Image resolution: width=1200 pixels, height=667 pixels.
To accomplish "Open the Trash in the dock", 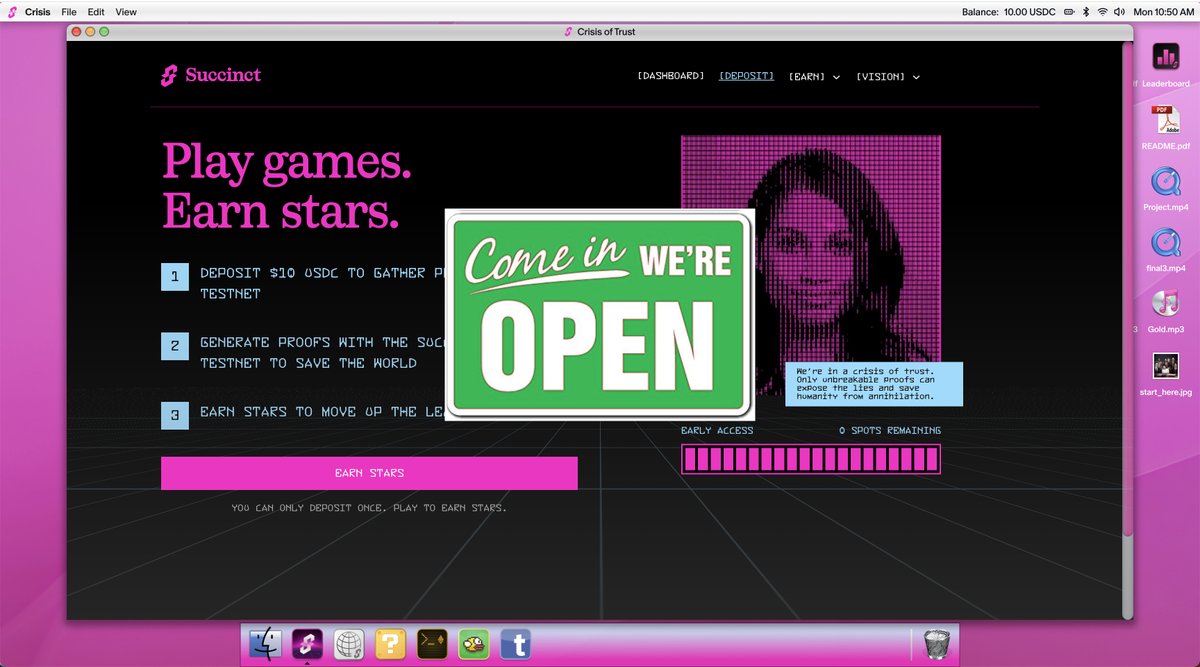I will click(937, 644).
